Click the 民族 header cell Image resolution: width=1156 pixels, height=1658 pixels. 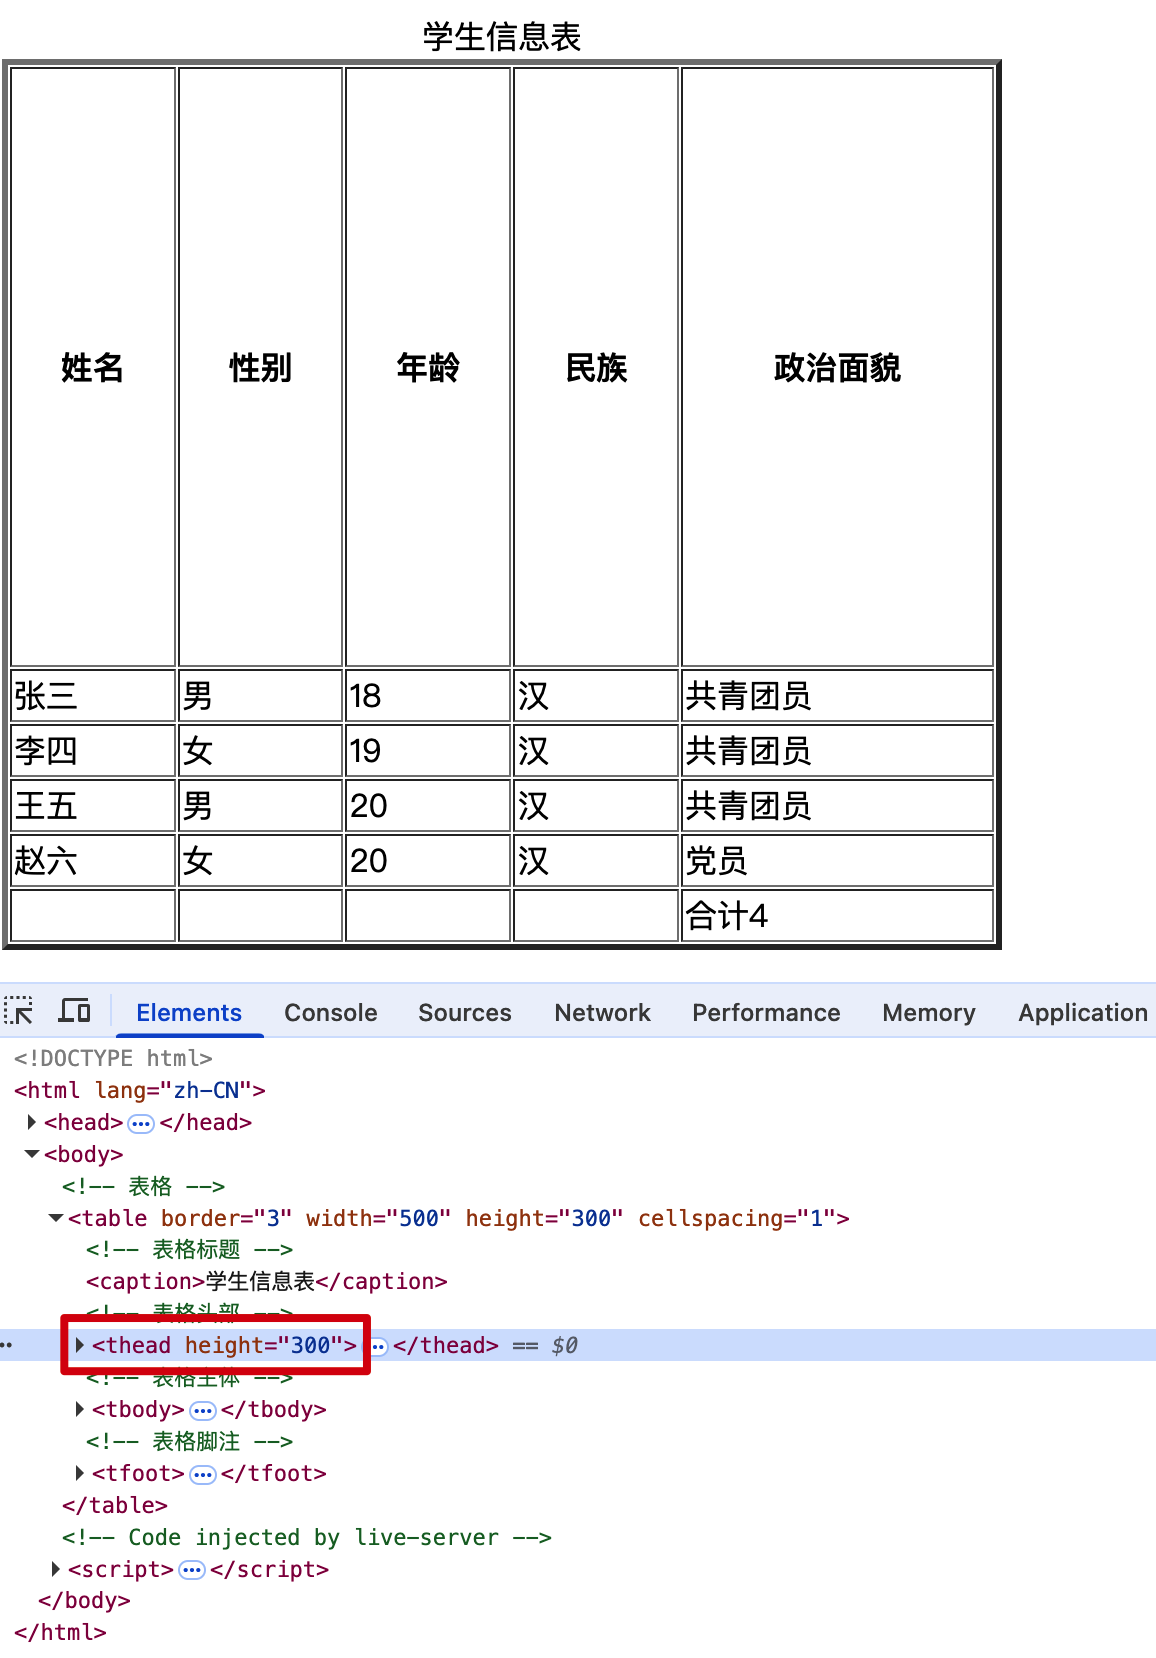point(596,367)
